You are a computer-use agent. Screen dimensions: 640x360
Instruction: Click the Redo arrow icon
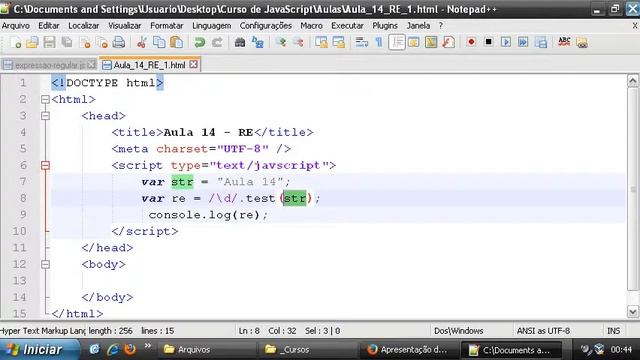coord(217,42)
